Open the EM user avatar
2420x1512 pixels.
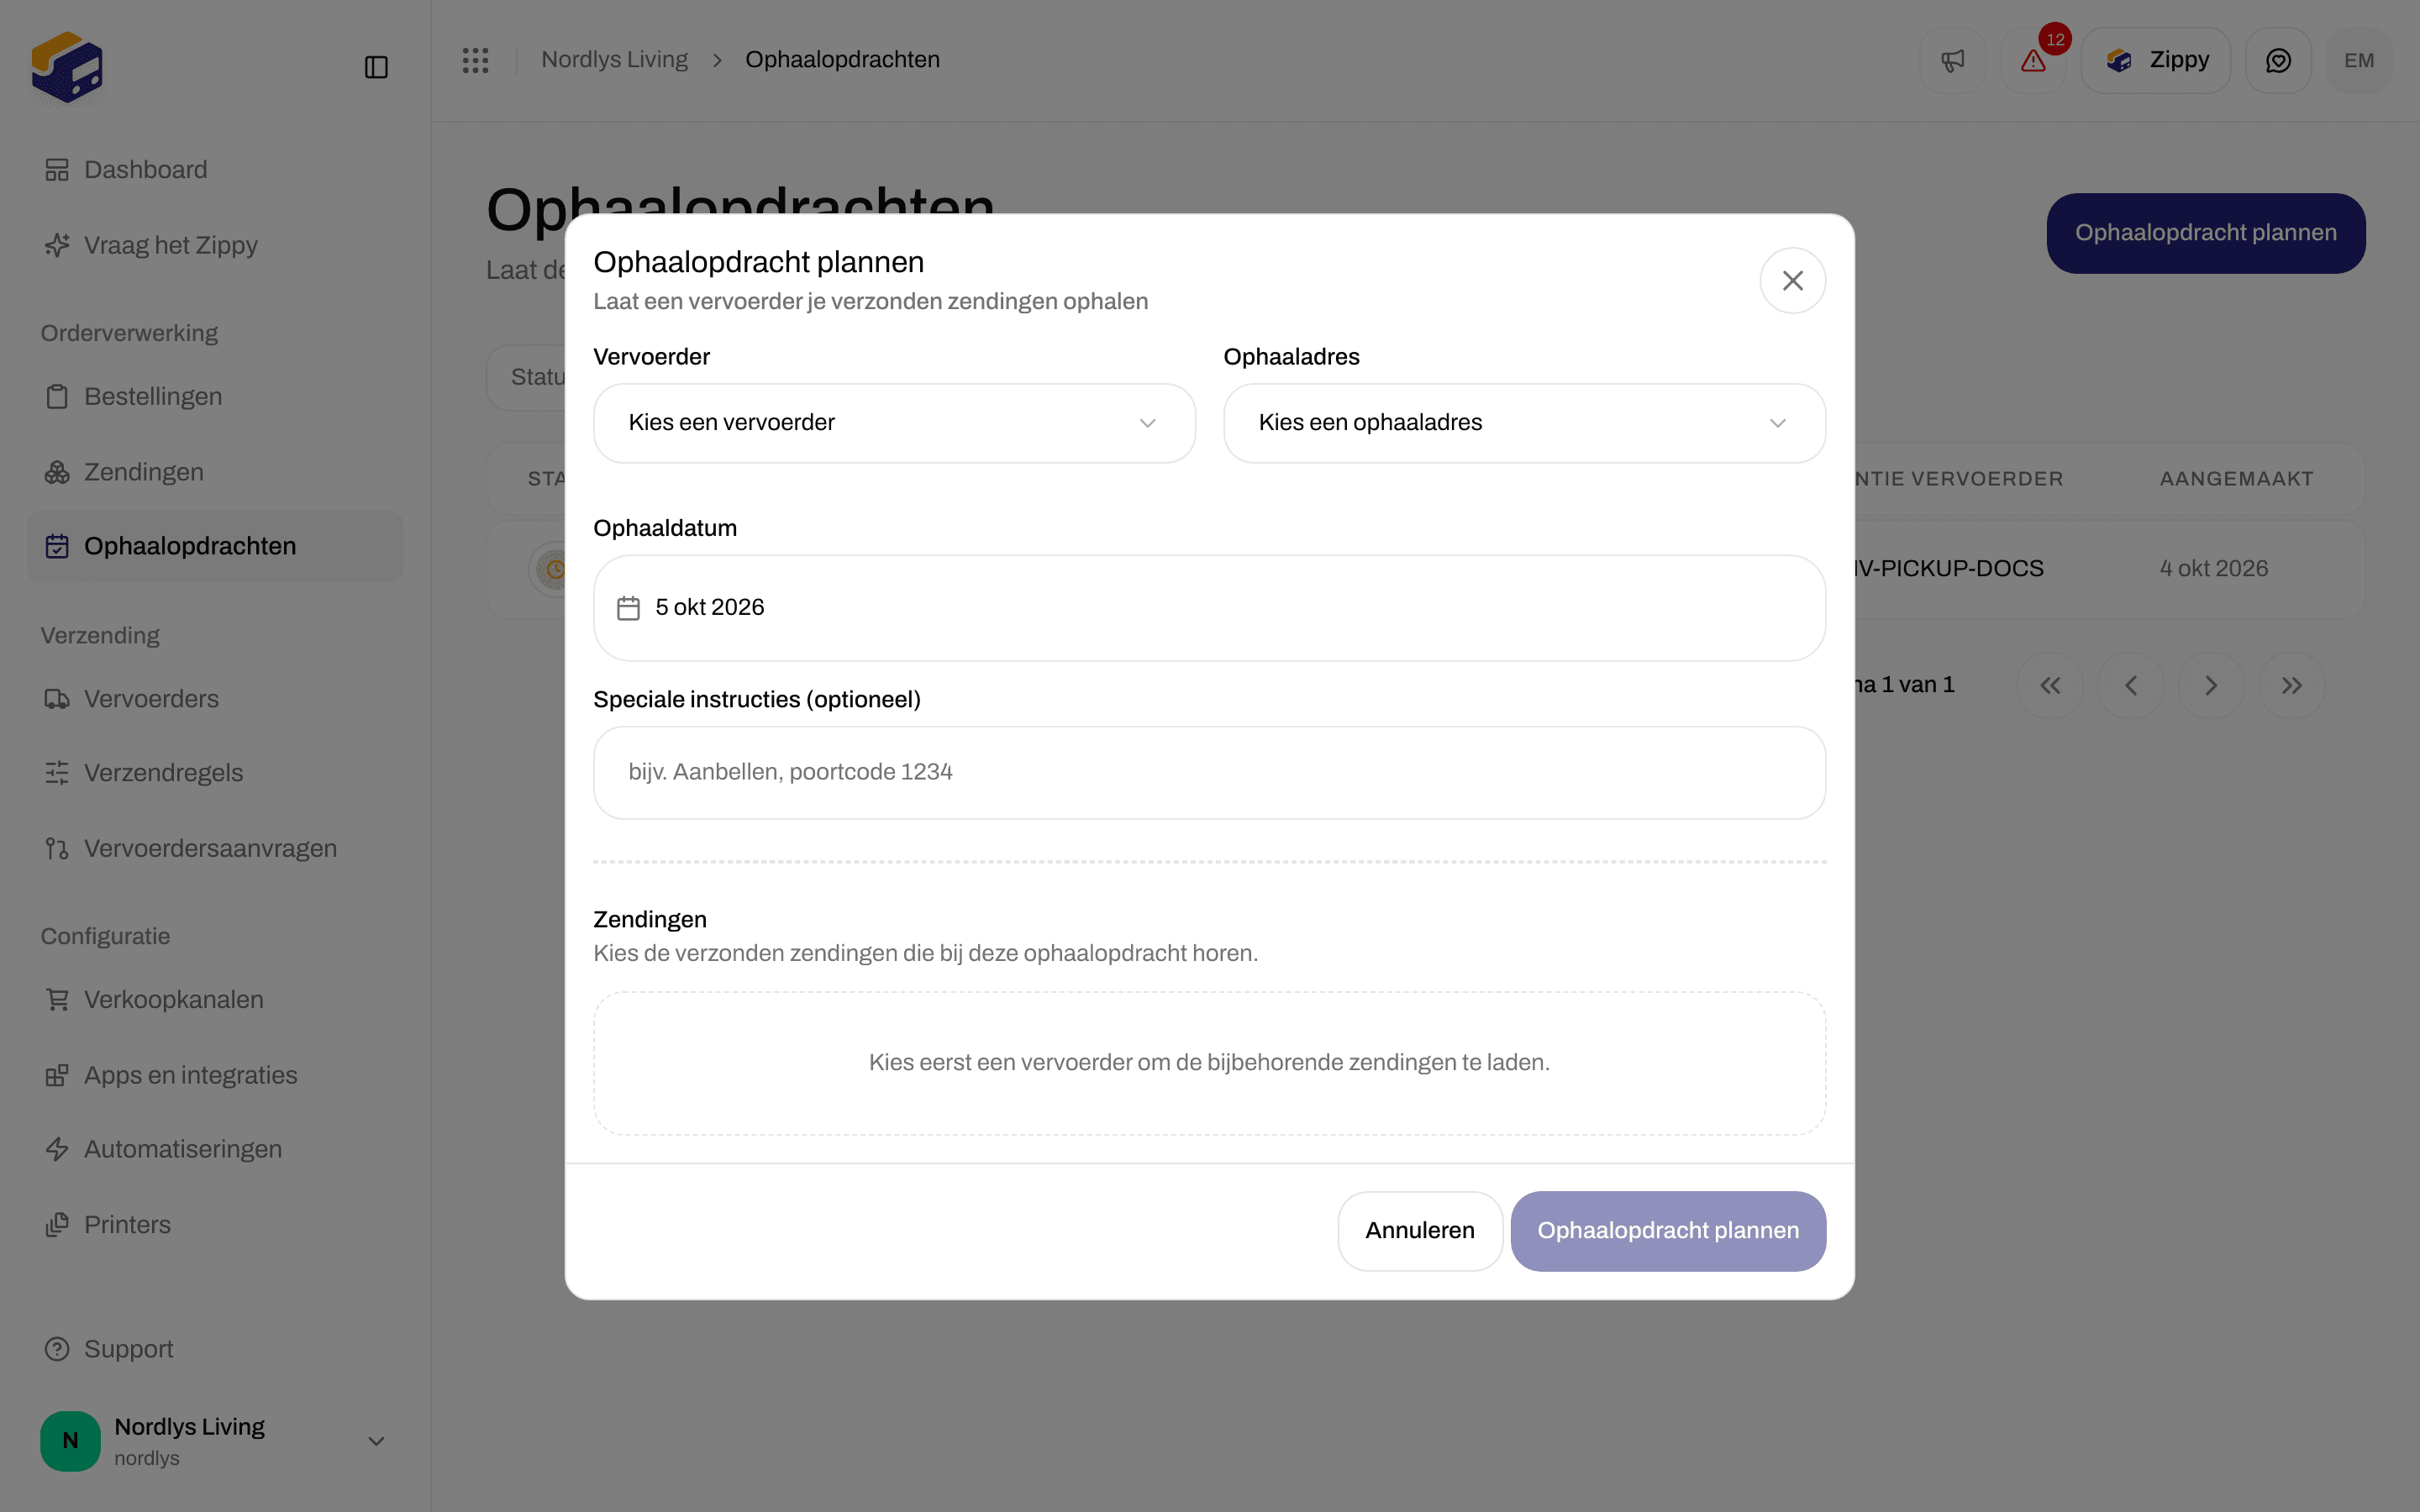tap(2359, 60)
